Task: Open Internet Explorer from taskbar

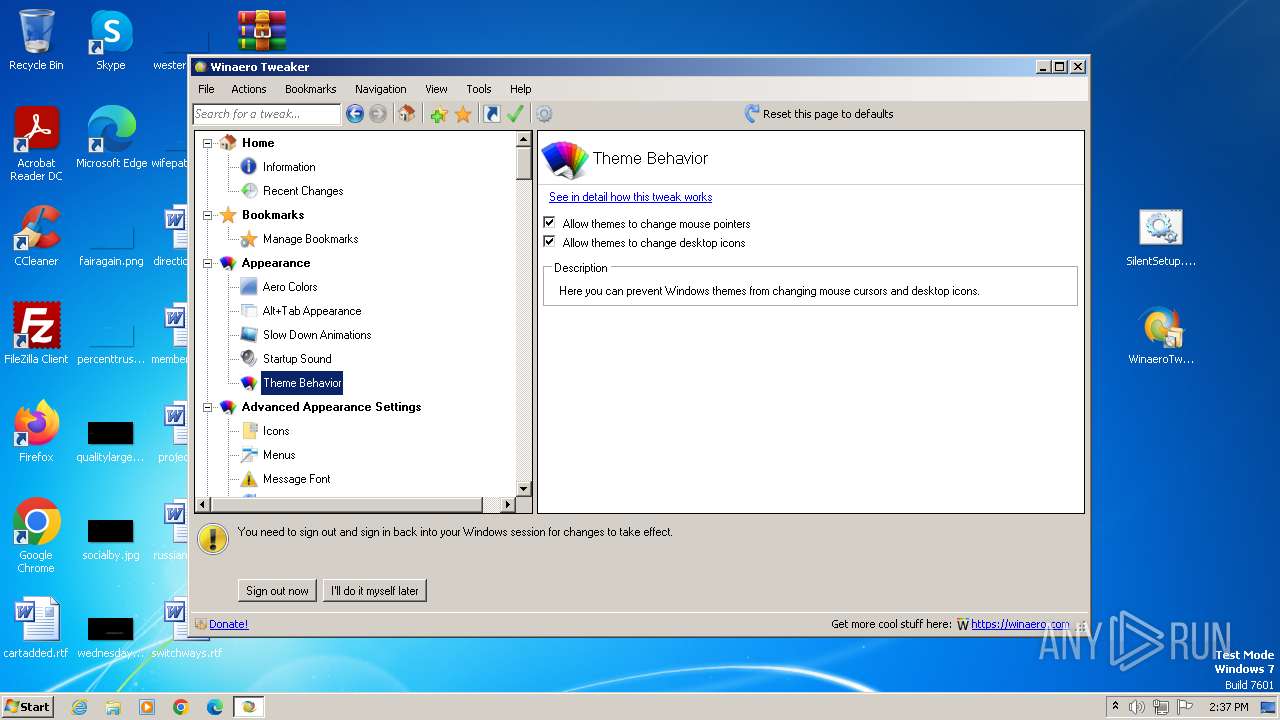Action: (80, 707)
